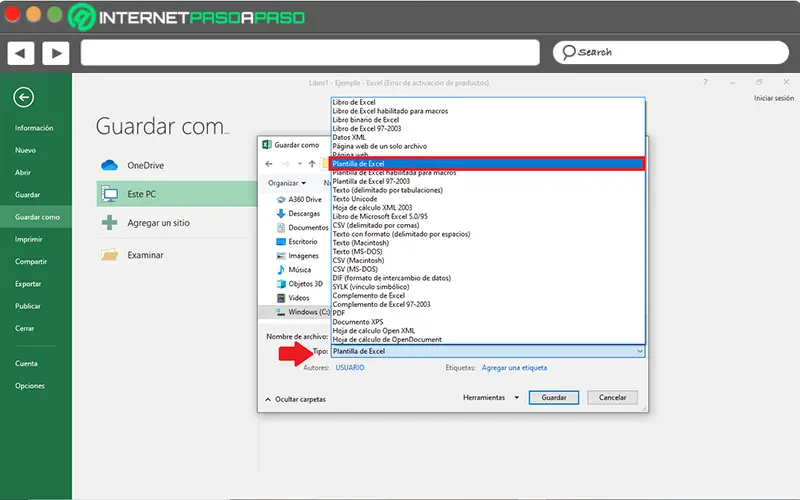Viewport: 800px width, 500px height.
Task: Choose Complemento de Excel type
Action: click(488, 295)
